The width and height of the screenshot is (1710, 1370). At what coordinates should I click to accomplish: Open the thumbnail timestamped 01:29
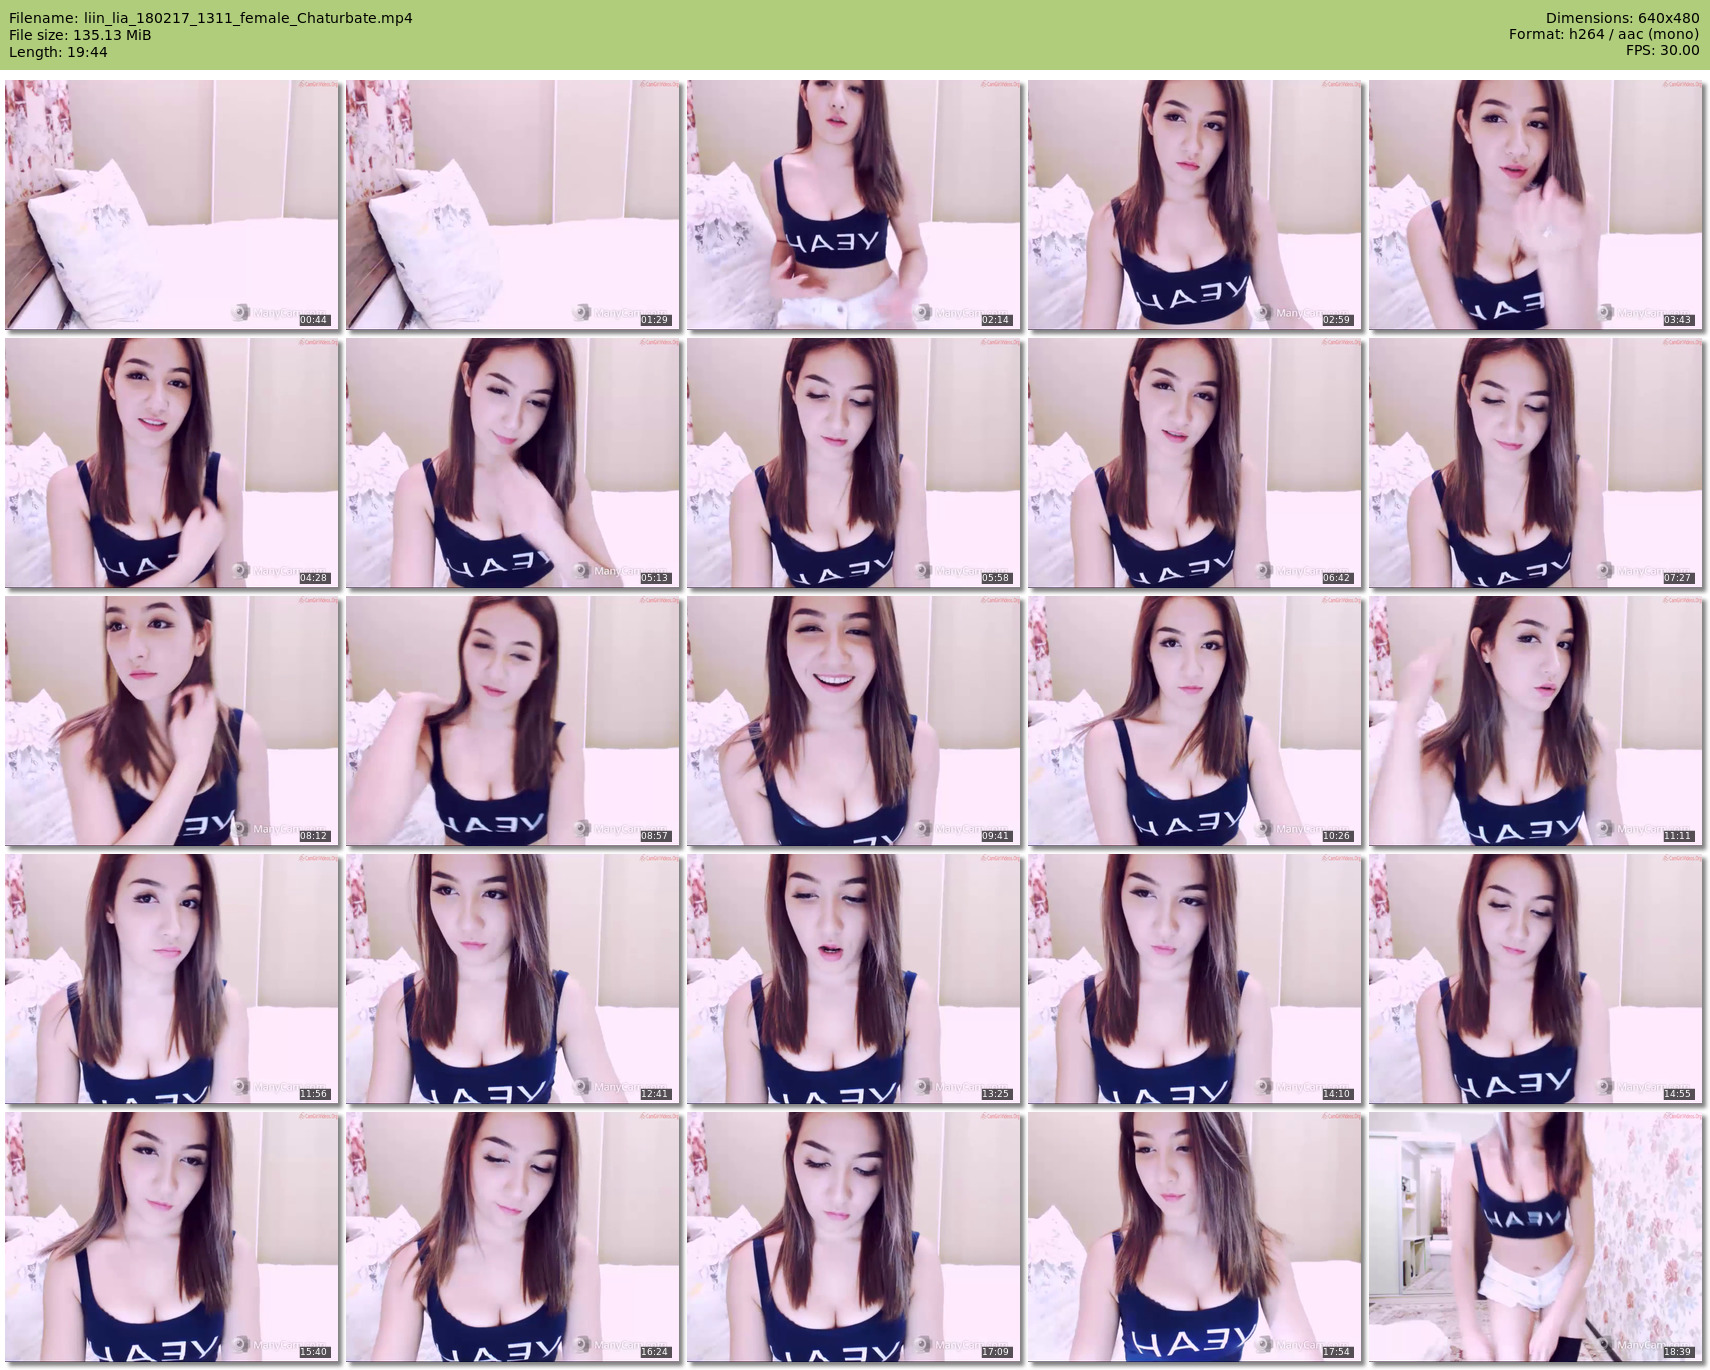pos(512,205)
